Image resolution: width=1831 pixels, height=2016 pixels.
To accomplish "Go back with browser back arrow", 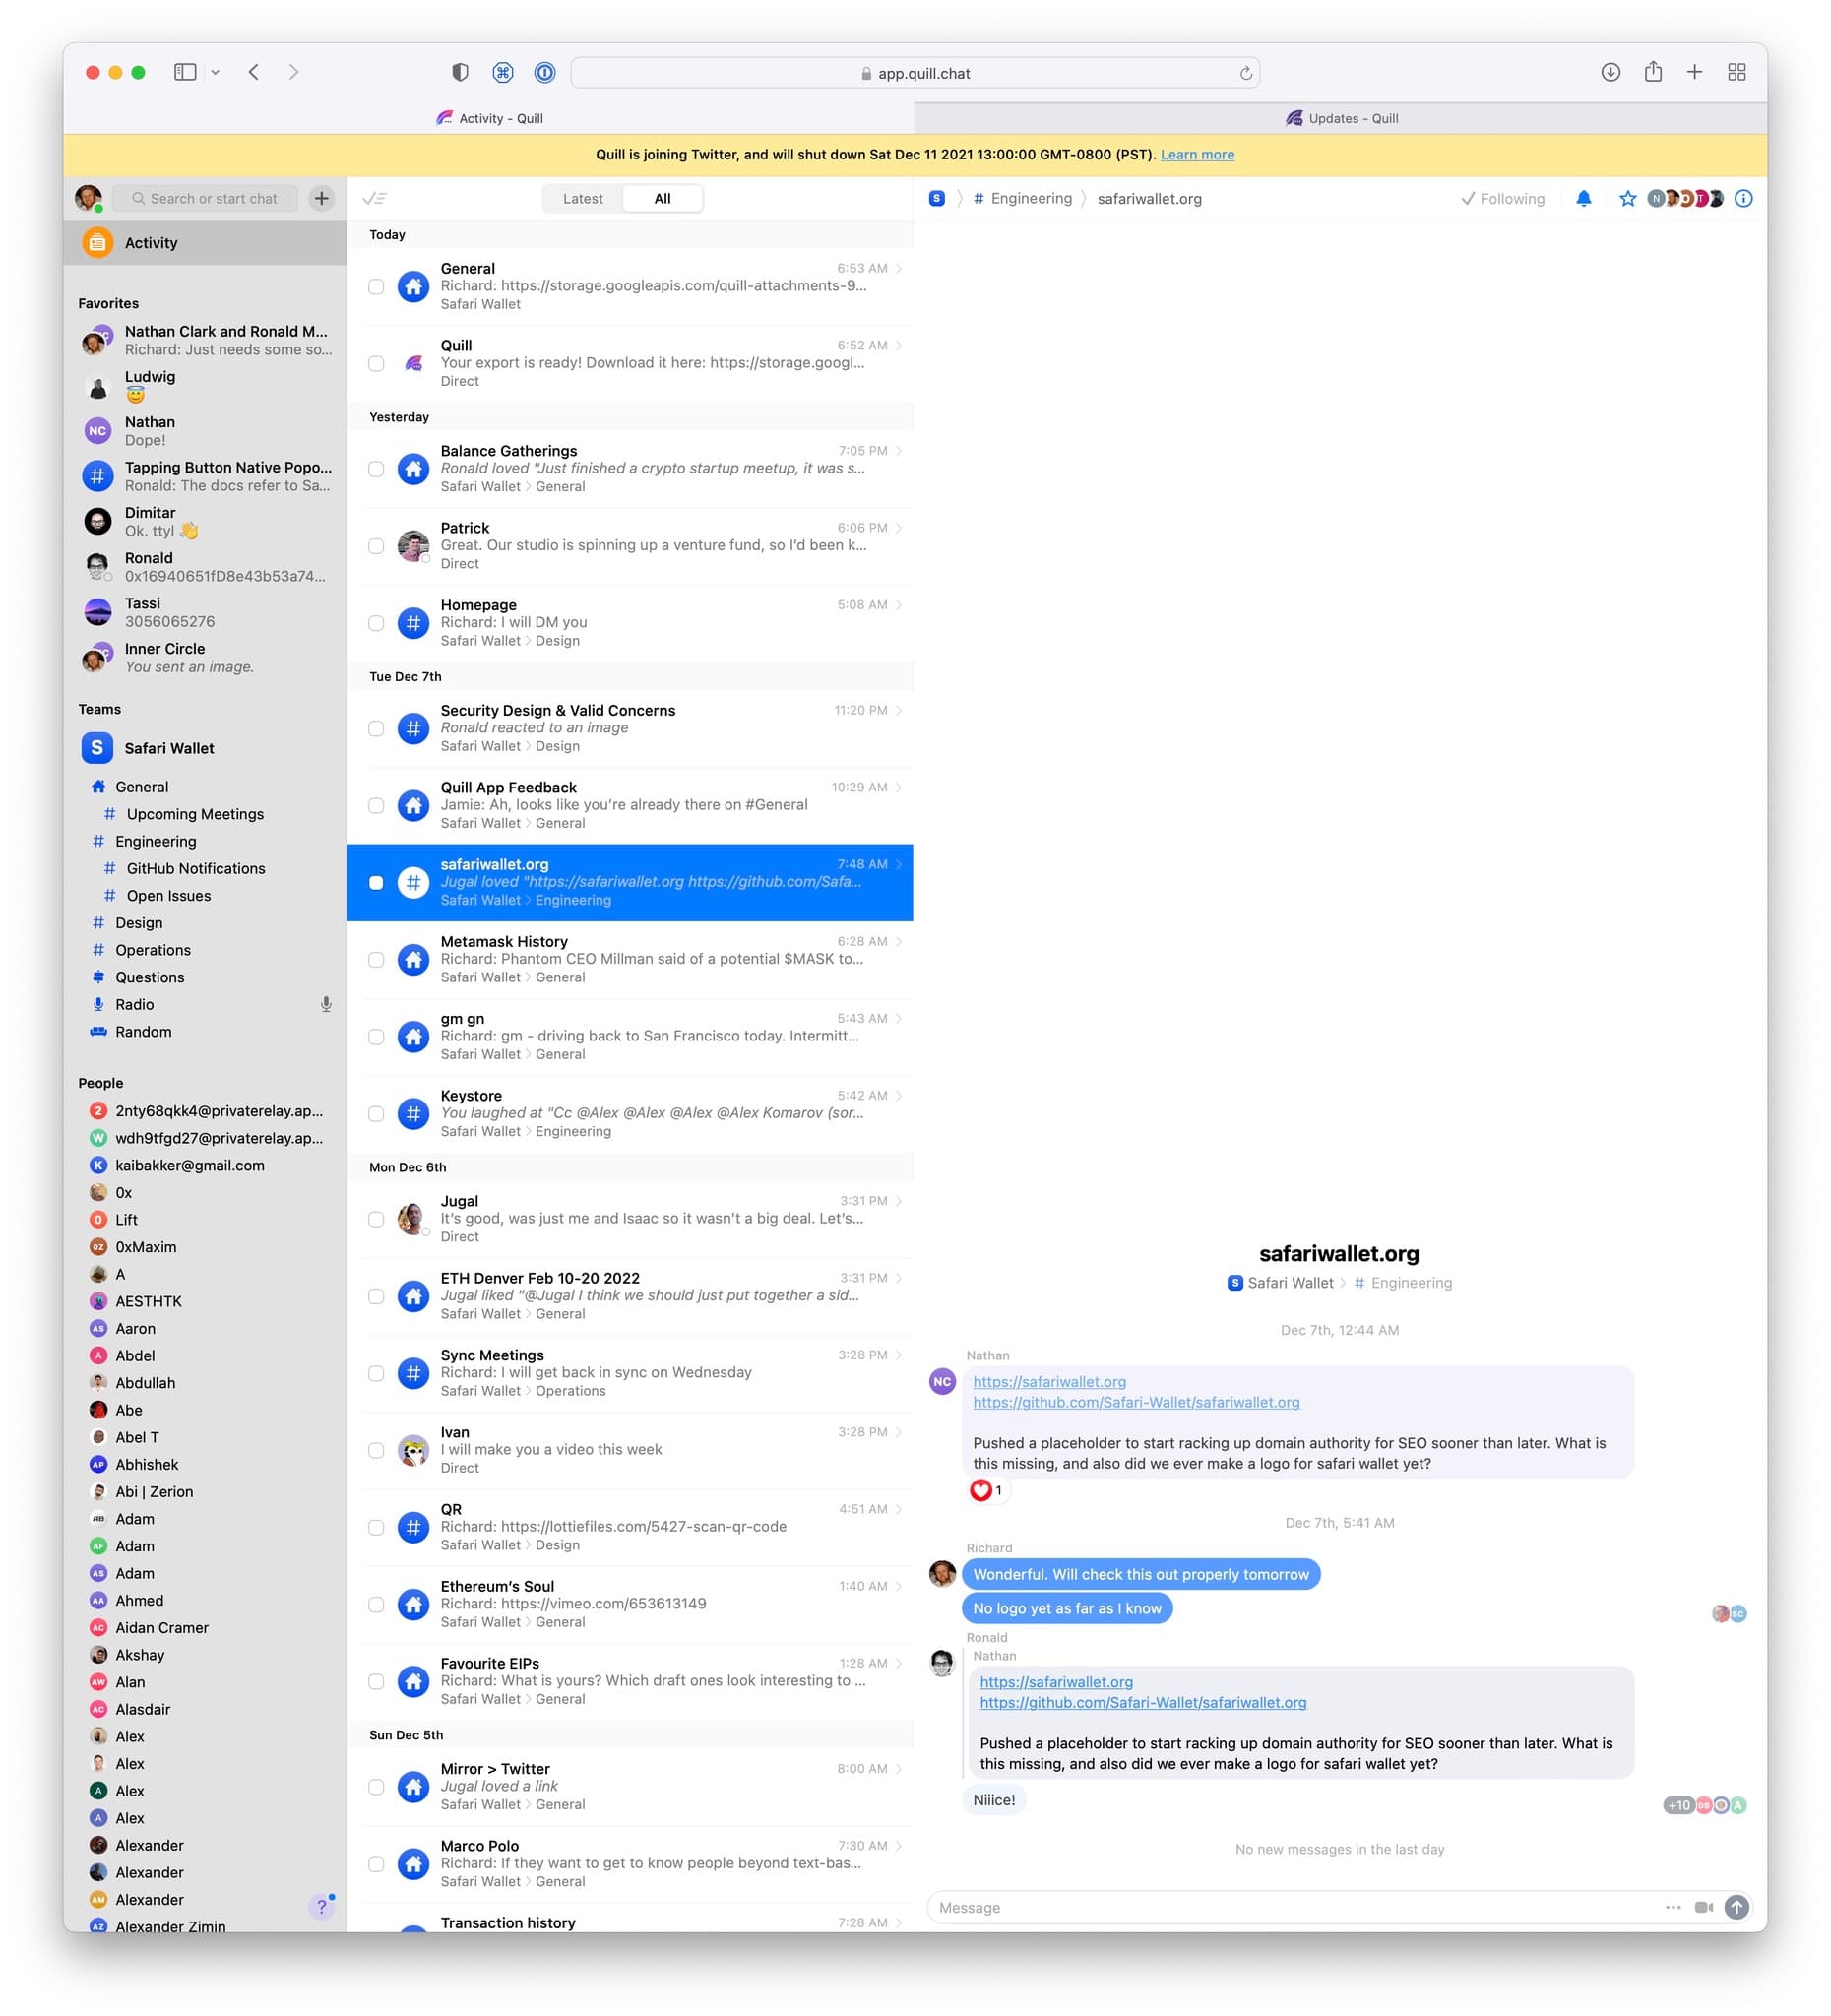I will pyautogui.click(x=254, y=72).
